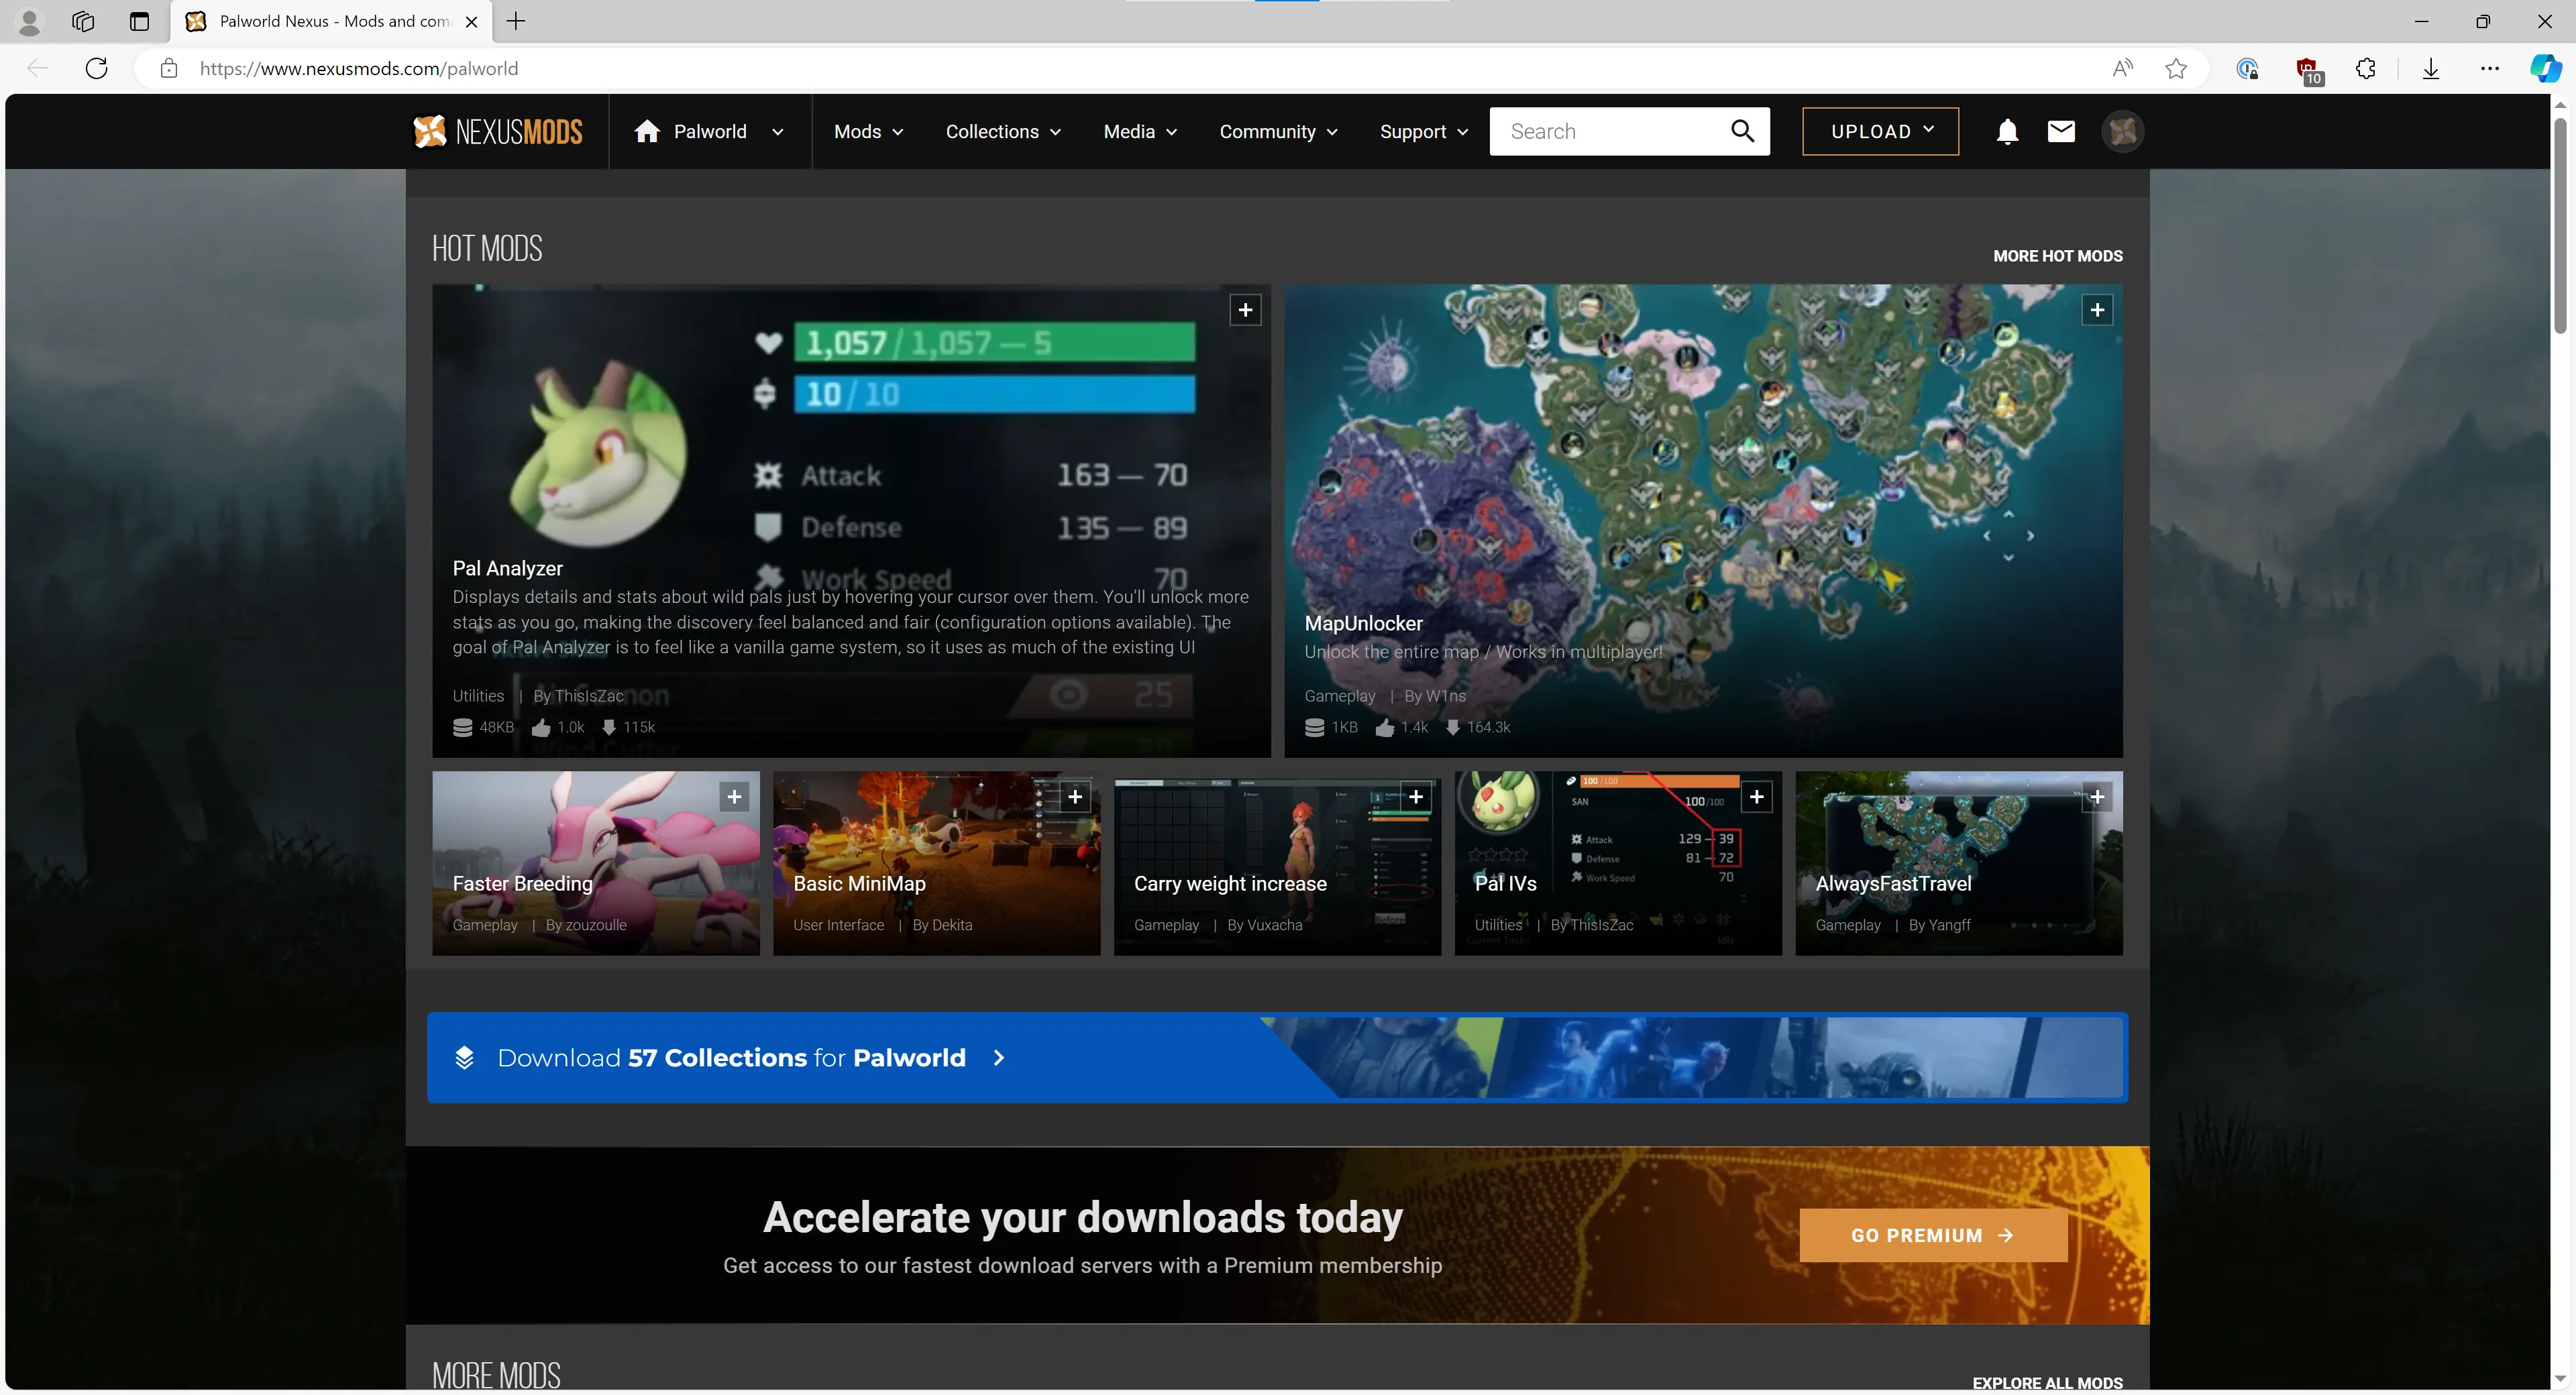Click EXPLORE ALL MODS link
The width and height of the screenshot is (2576, 1395).
[x=2047, y=1383]
